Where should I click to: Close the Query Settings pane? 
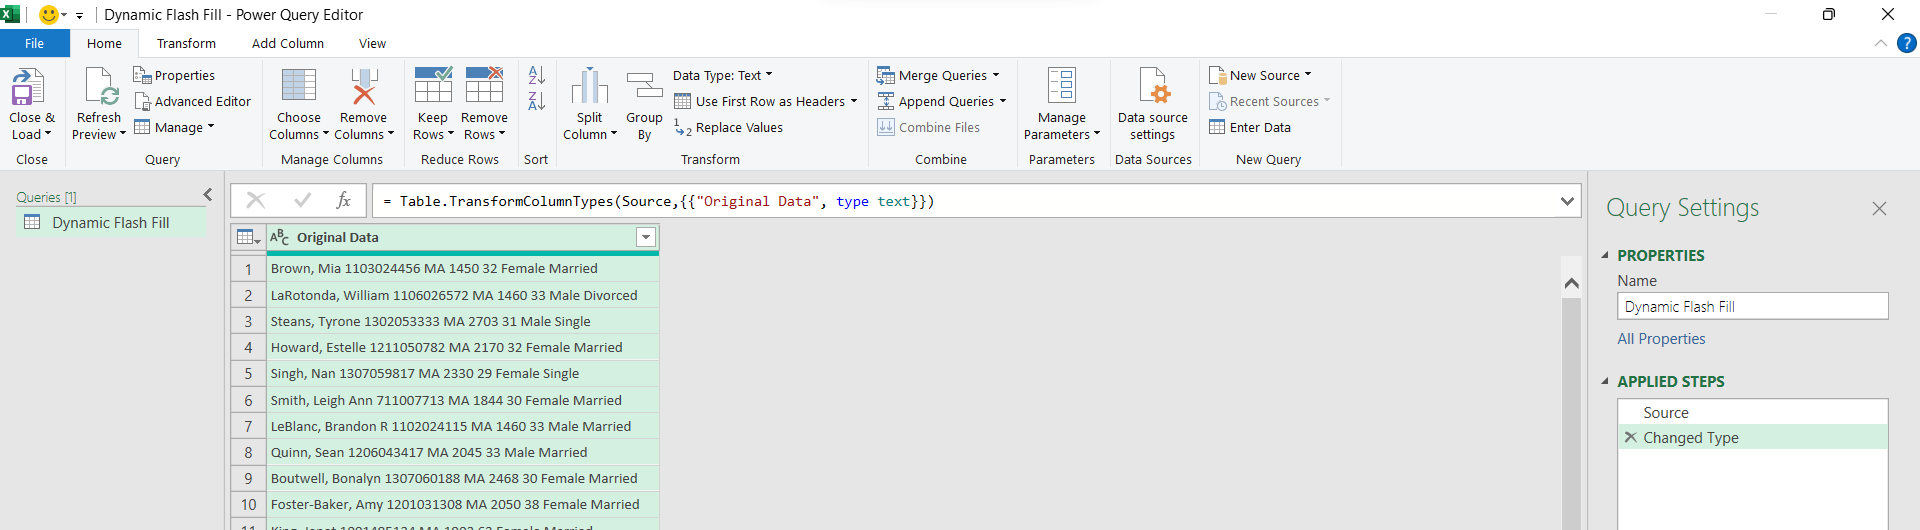pos(1879,208)
